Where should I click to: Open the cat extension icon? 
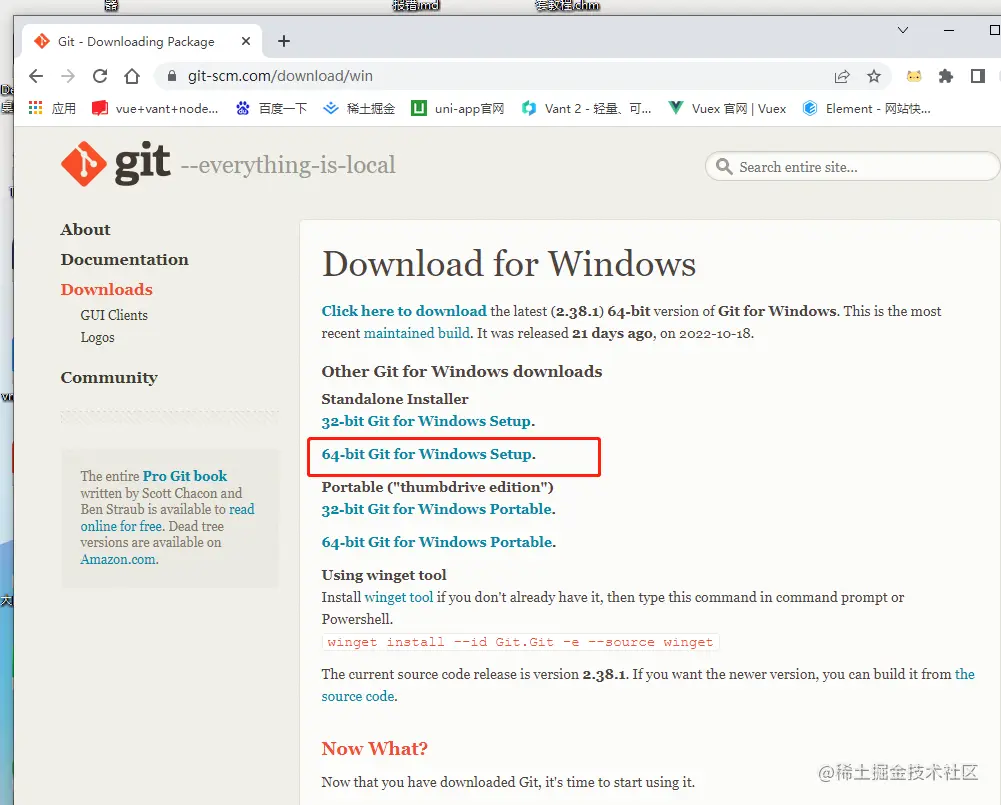[914, 77]
